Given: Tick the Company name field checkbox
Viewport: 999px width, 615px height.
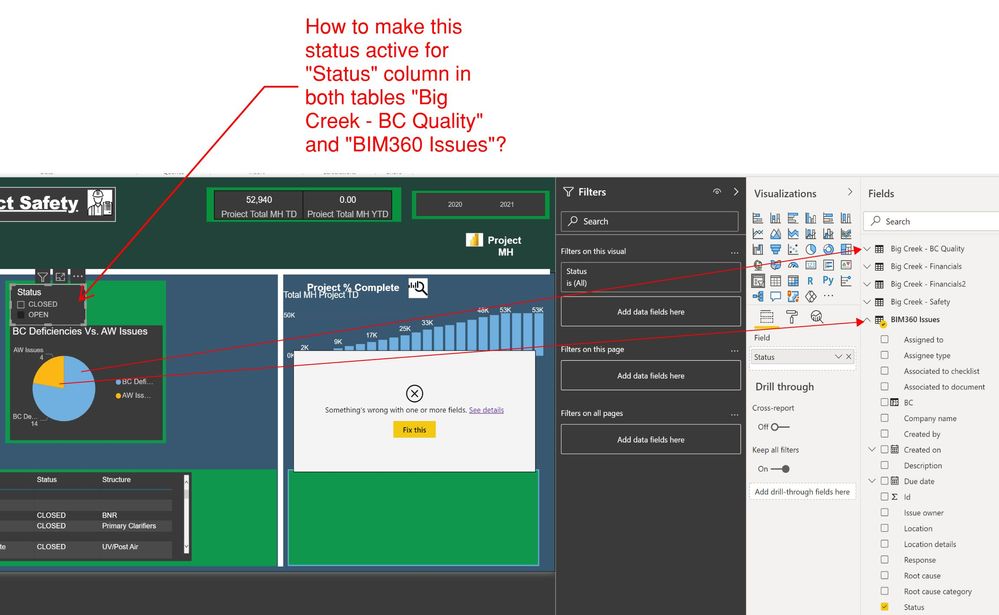Looking at the screenshot, I should point(884,418).
